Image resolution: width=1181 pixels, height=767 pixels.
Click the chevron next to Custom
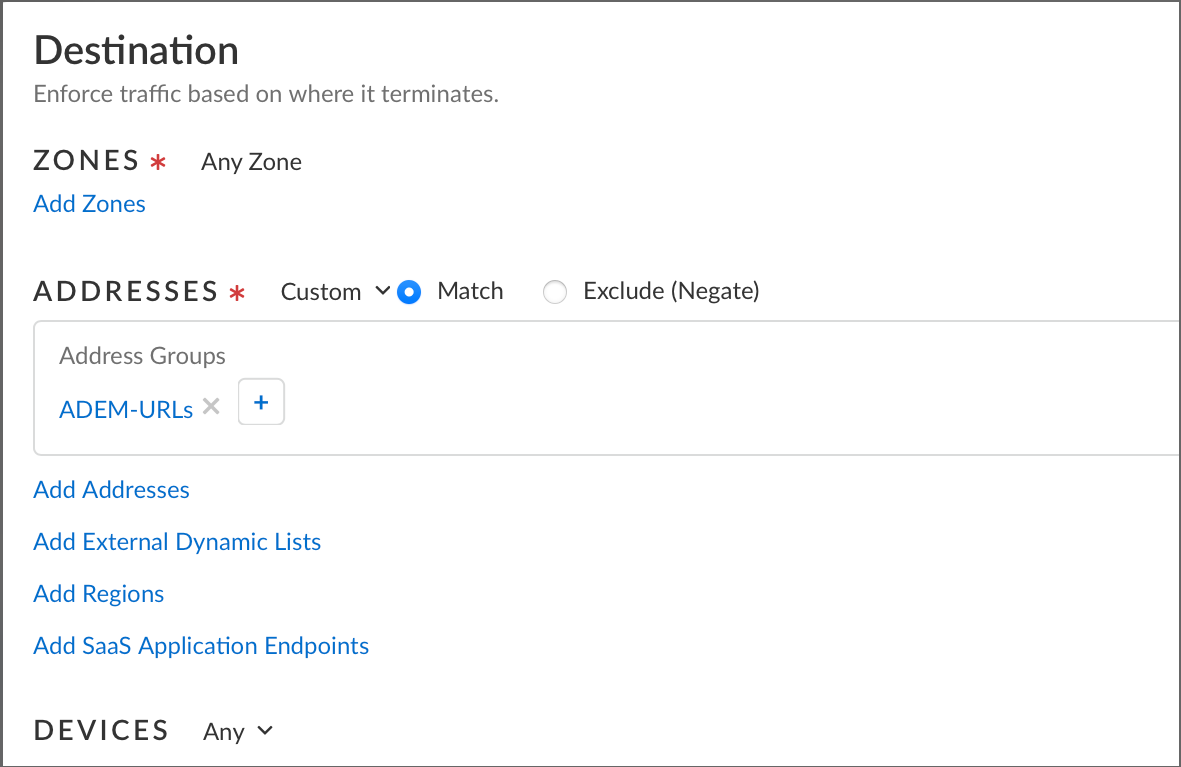coord(382,291)
